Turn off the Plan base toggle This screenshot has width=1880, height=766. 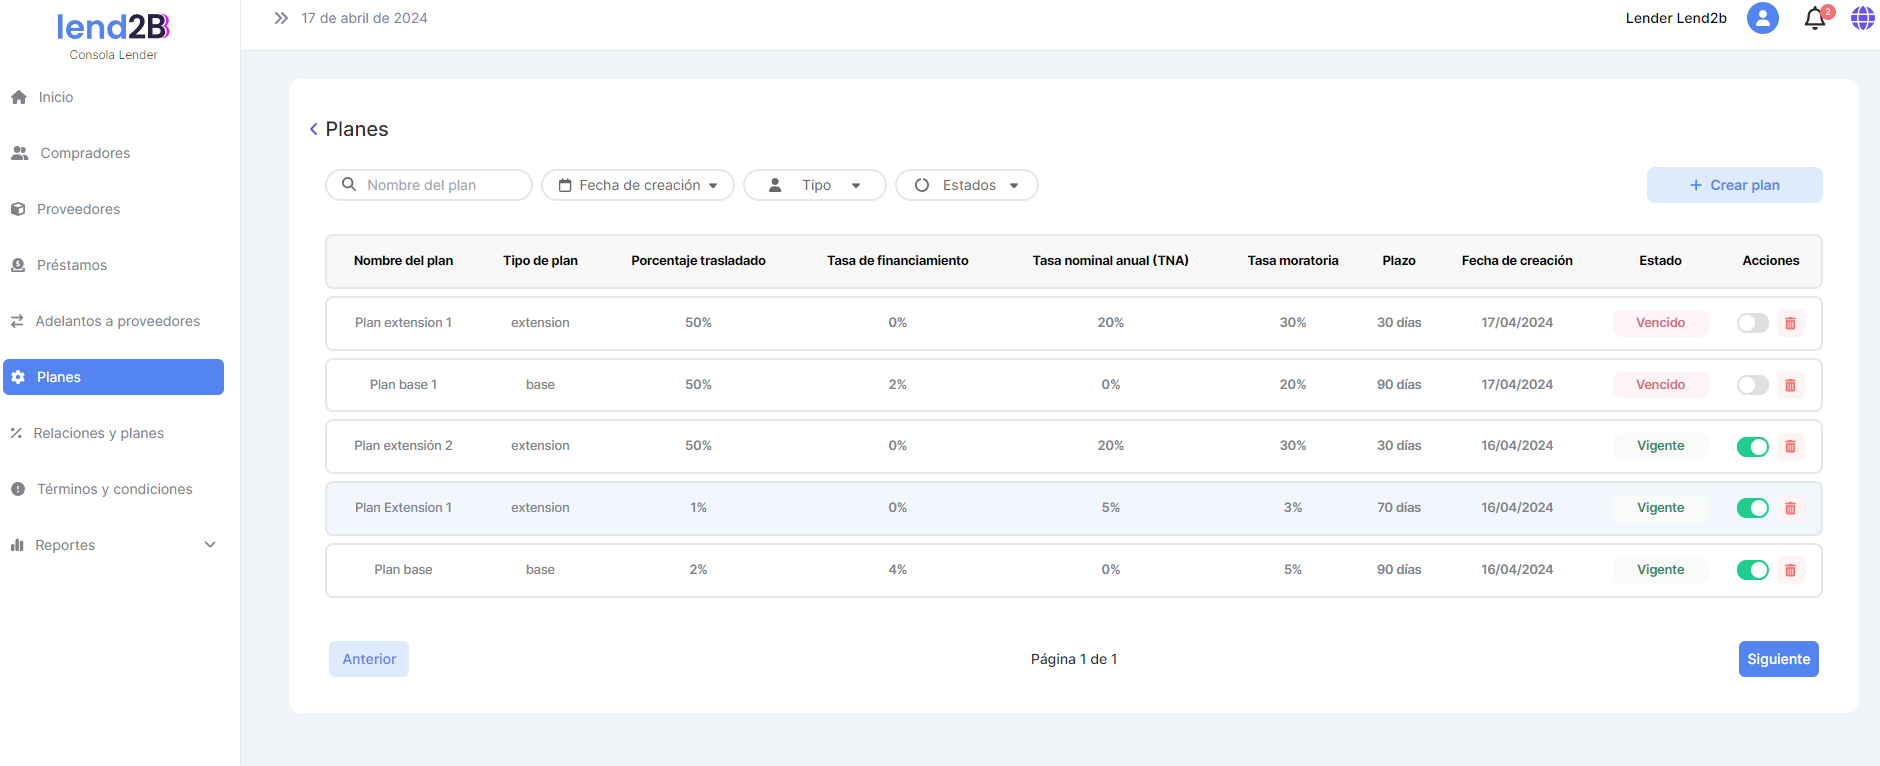tap(1752, 570)
